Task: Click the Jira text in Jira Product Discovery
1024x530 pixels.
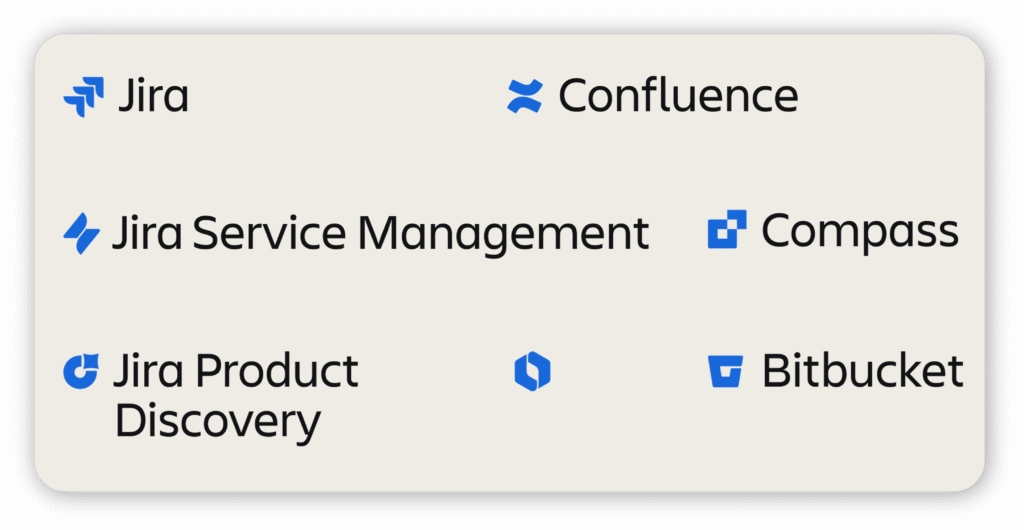Action: (x=149, y=371)
